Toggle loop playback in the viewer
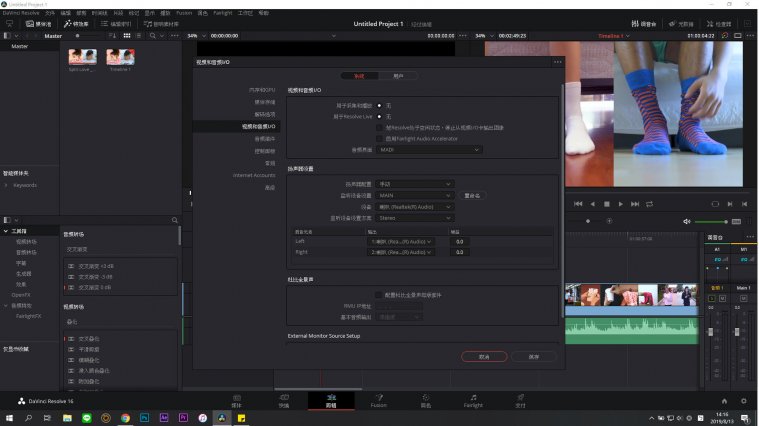 click(650, 204)
